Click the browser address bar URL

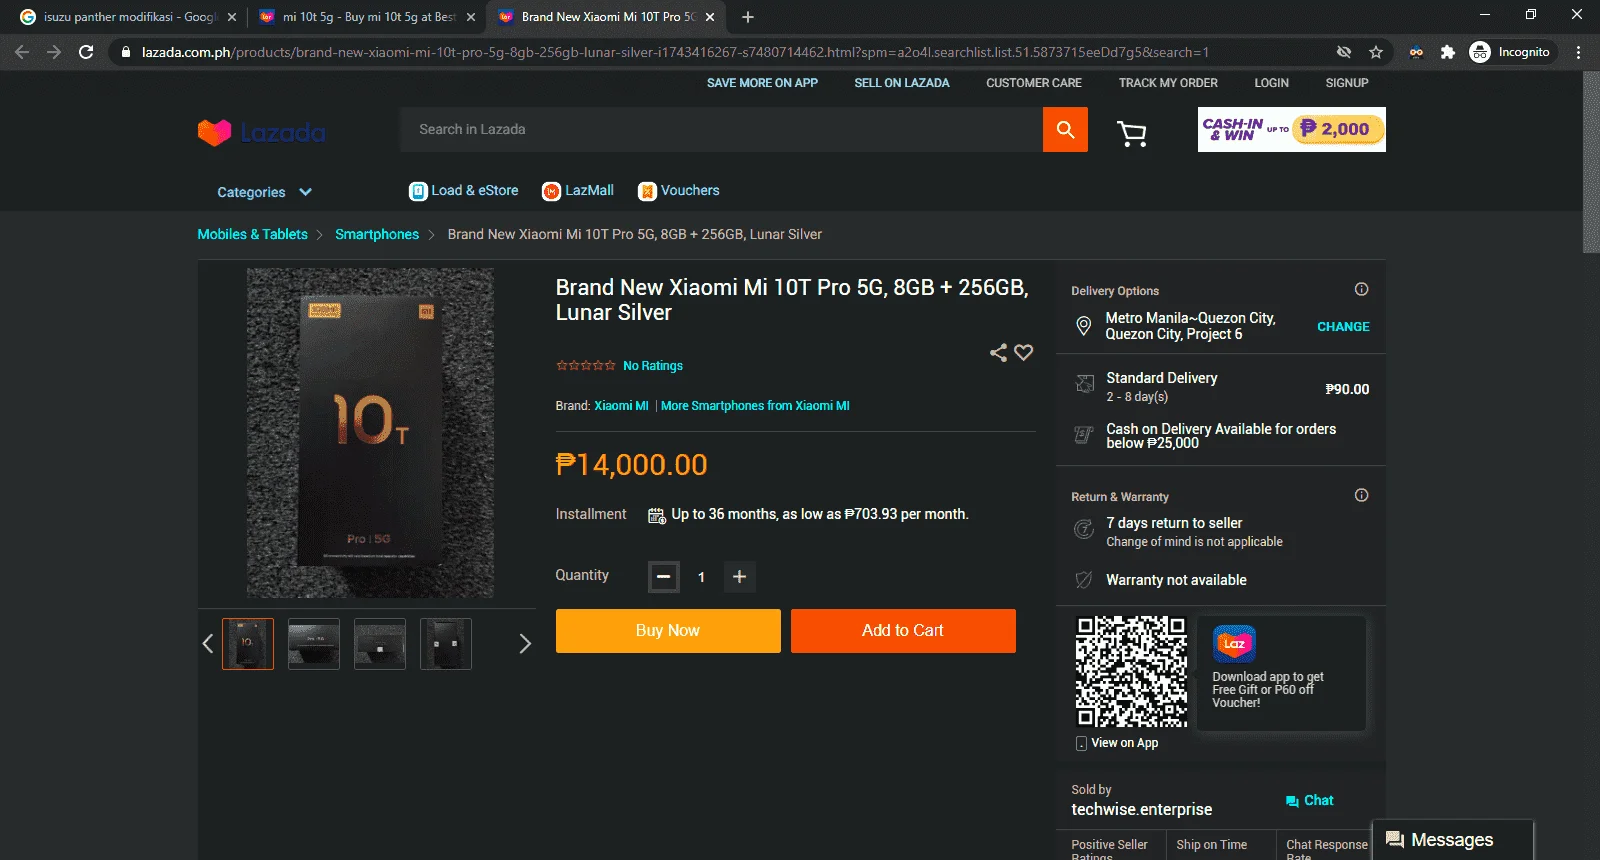[x=675, y=52]
